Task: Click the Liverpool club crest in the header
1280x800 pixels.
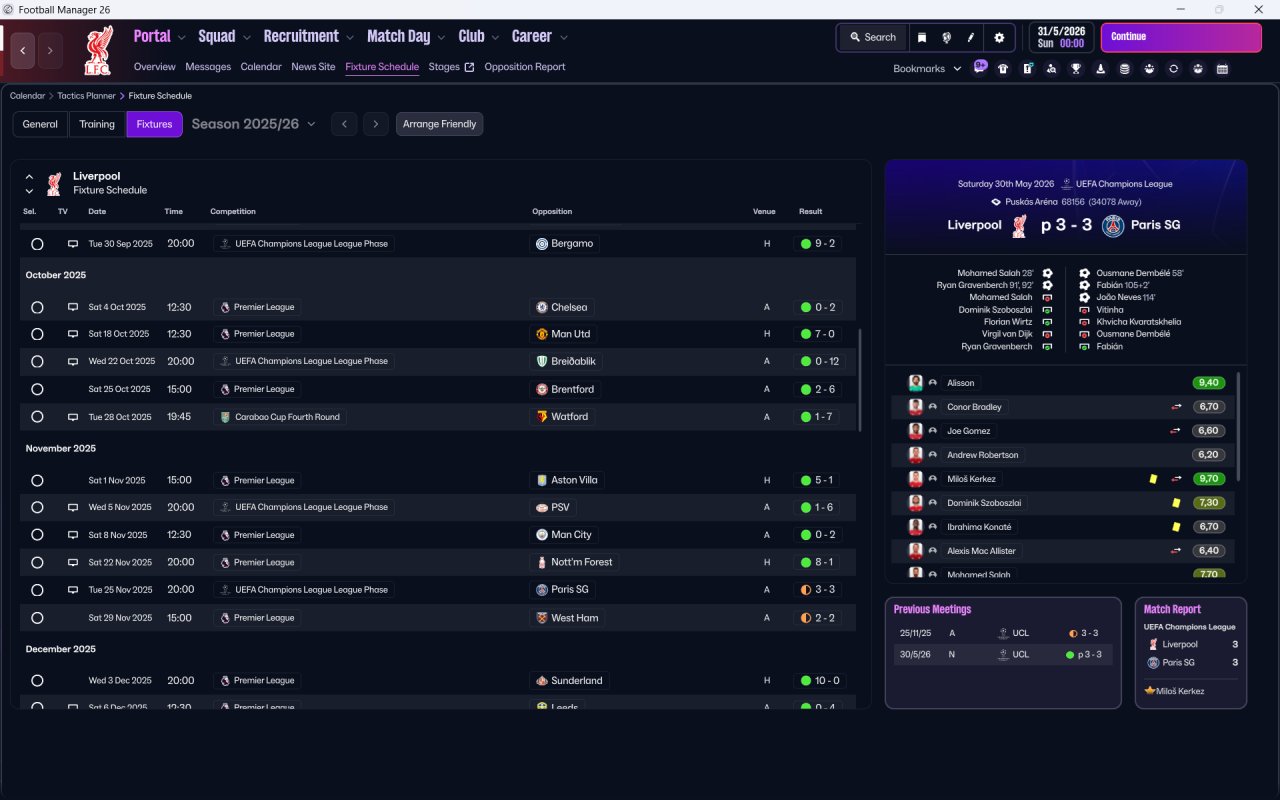Action: point(98,52)
